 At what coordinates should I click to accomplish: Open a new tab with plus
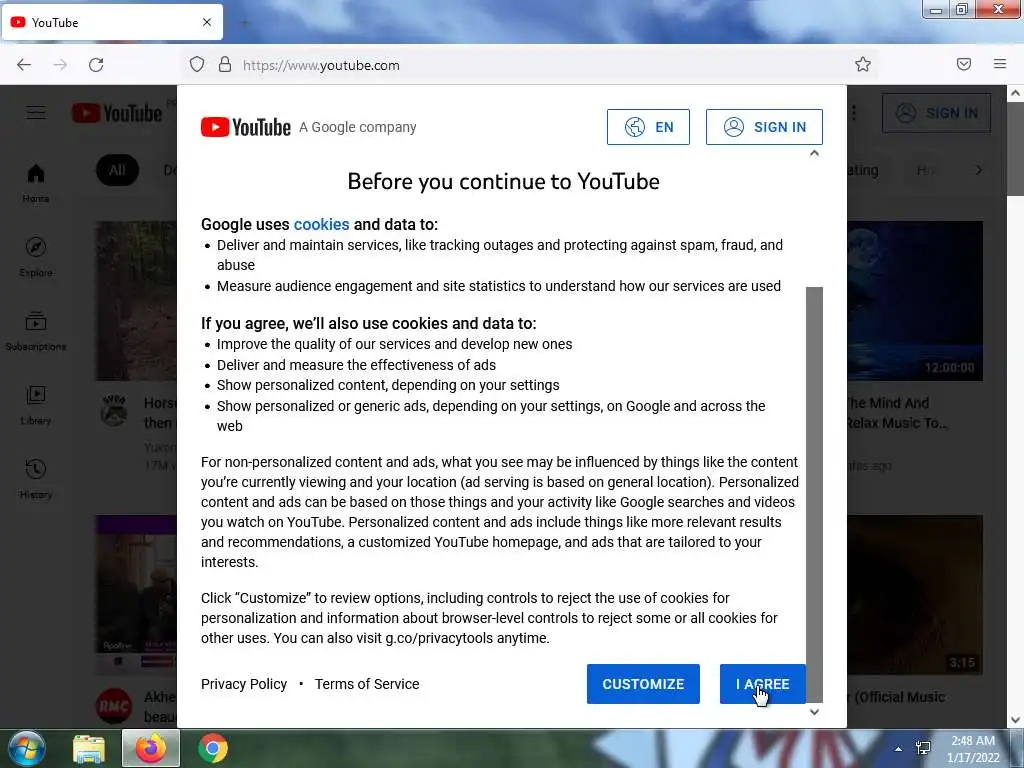pos(246,23)
